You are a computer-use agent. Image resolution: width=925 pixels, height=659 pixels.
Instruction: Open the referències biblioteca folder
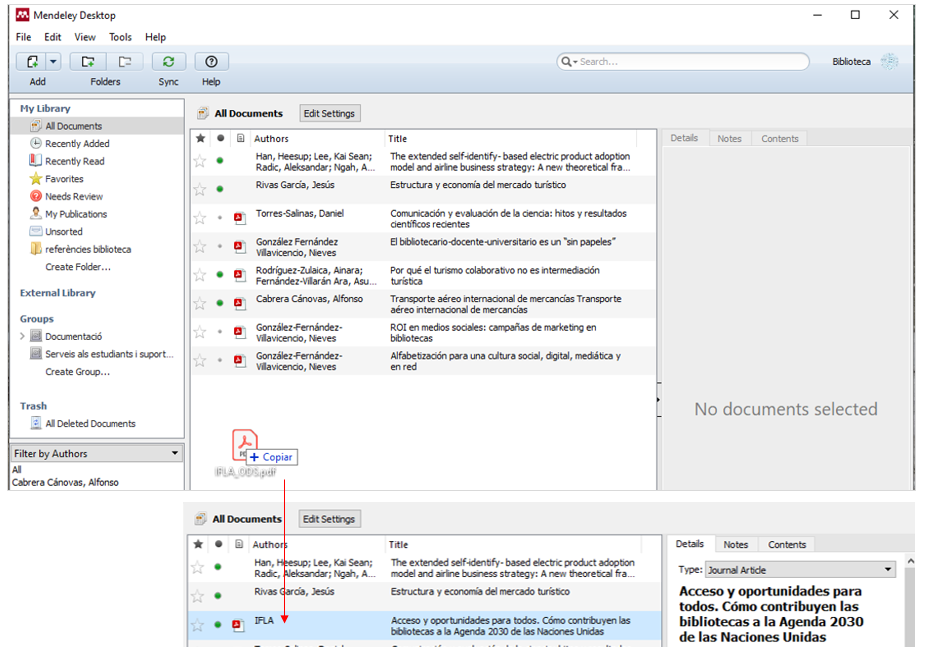pos(88,250)
